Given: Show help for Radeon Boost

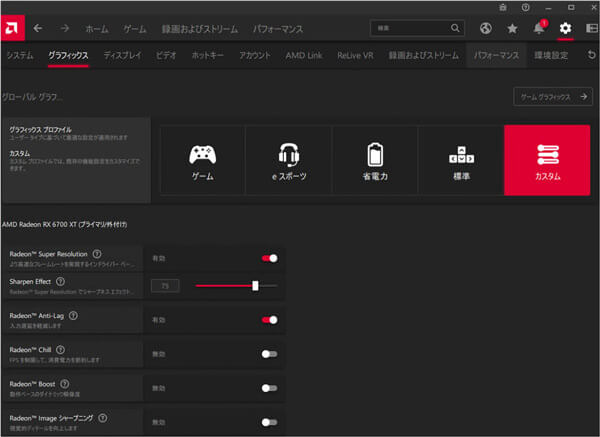Looking at the screenshot, I should [65, 383].
